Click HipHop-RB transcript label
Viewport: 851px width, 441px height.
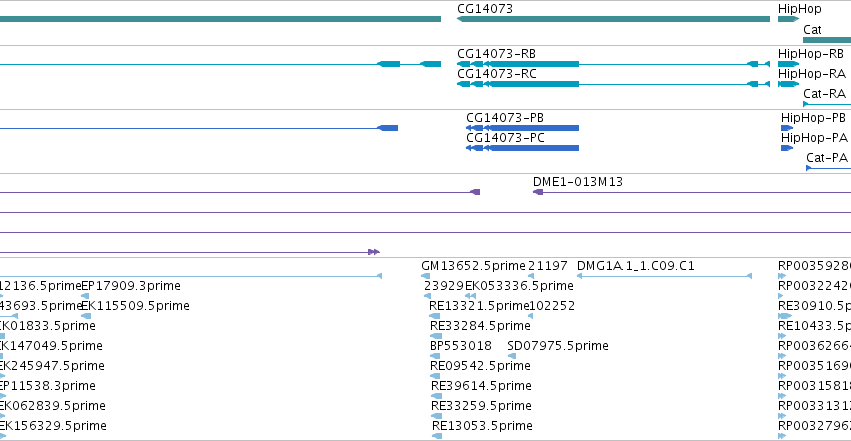(x=811, y=54)
